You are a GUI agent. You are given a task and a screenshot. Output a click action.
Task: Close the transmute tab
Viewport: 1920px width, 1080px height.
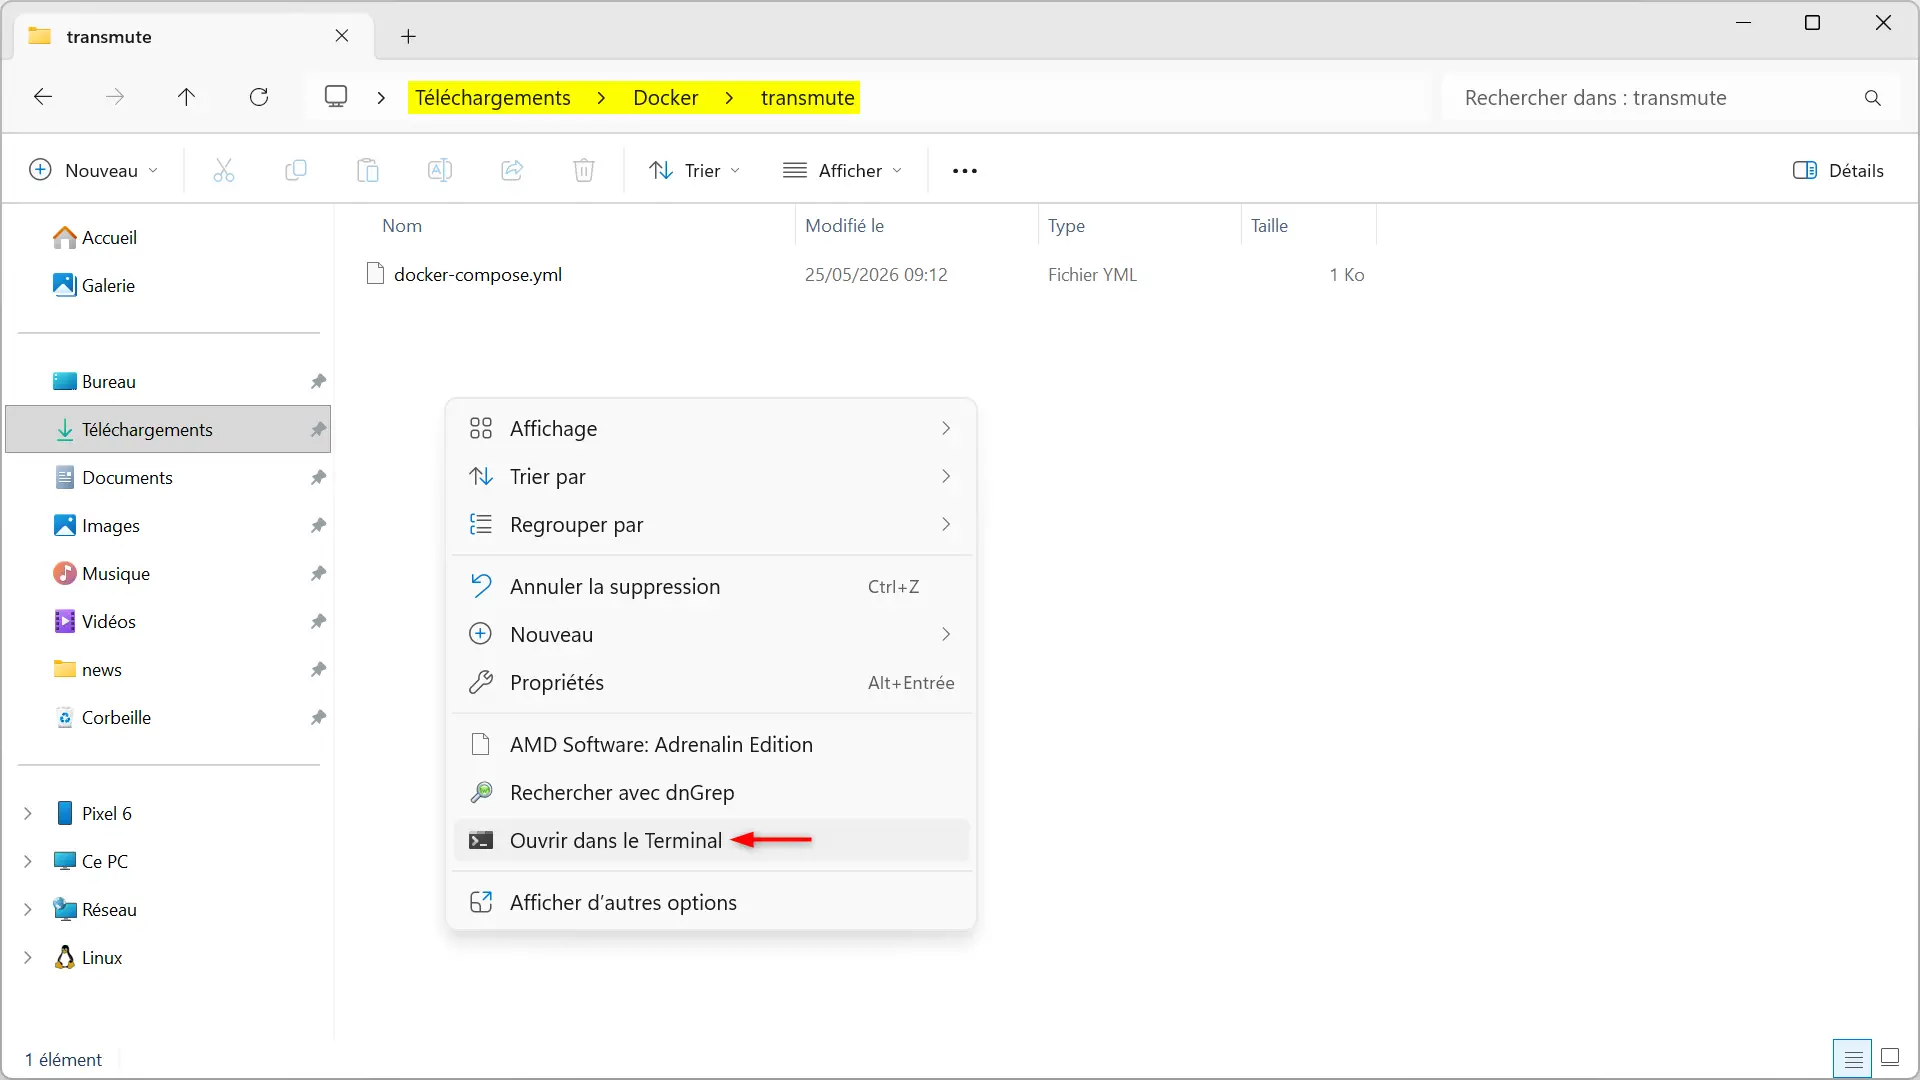point(342,36)
